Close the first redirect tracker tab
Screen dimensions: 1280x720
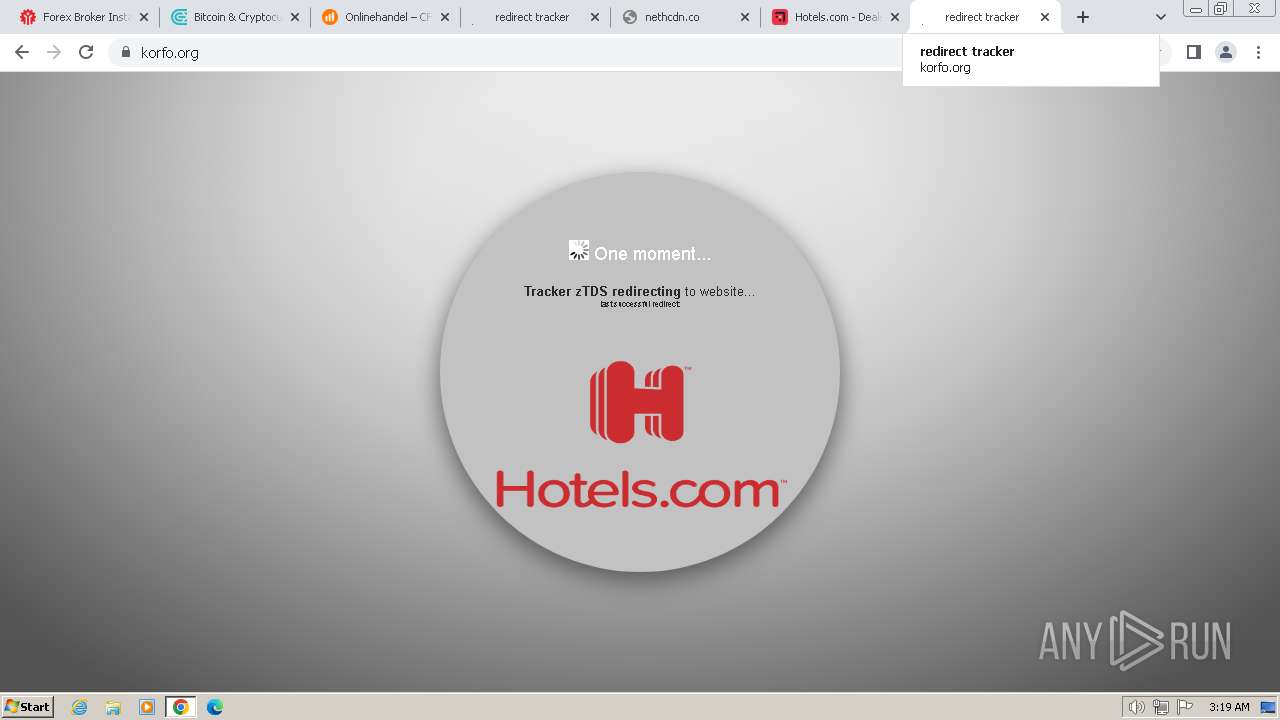[x=595, y=17]
